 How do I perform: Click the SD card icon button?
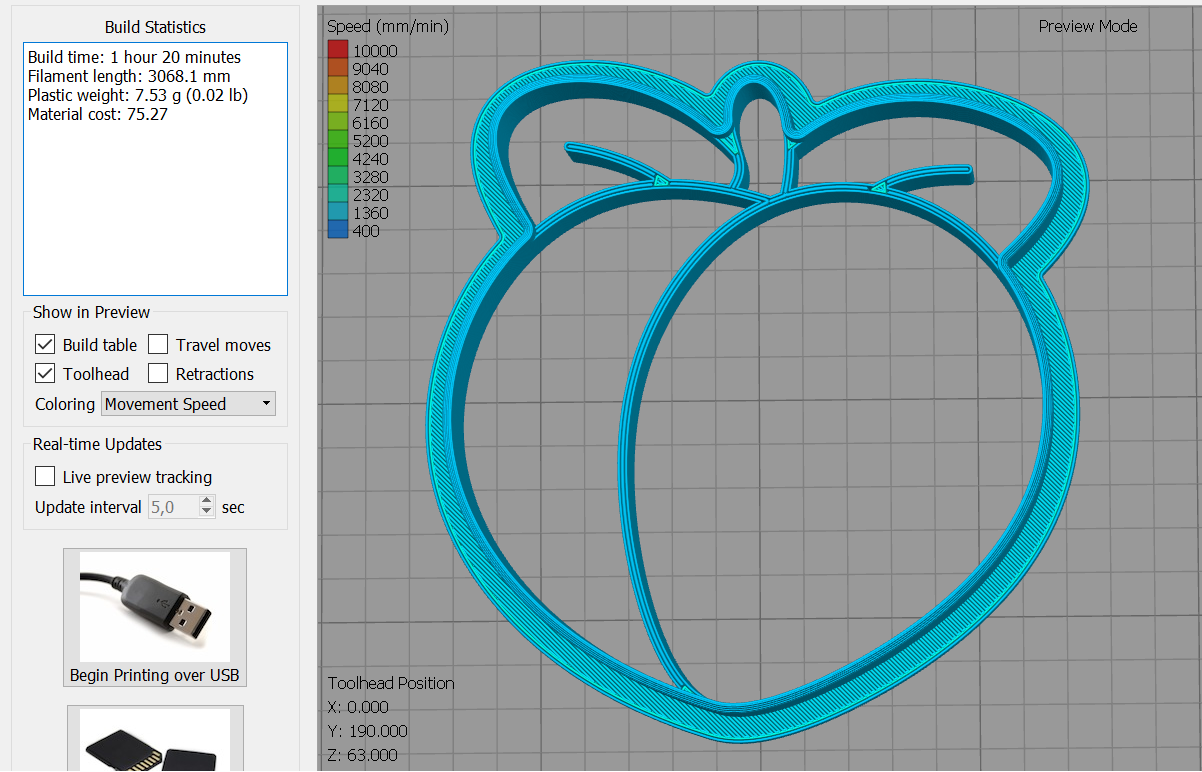pos(154,740)
